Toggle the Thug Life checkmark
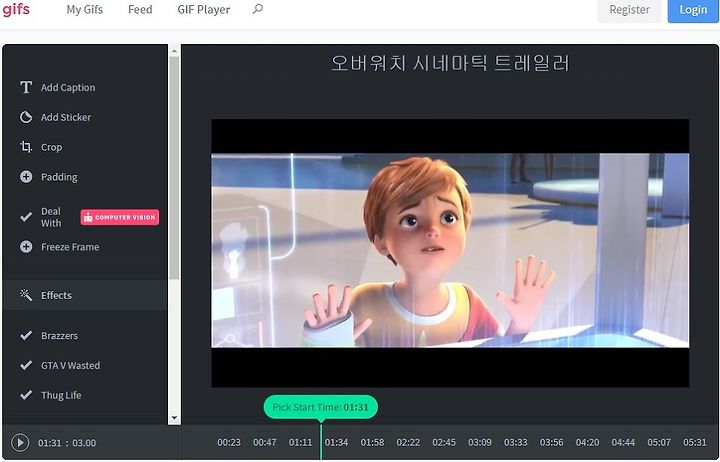Screen dimensions: 720x462 point(26,395)
